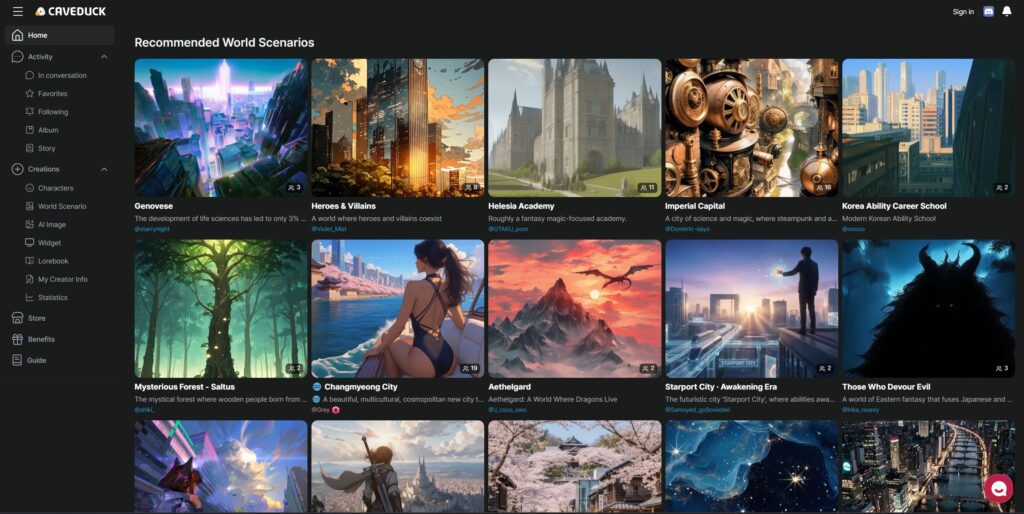Click the My Creator Info icon

(x=29, y=279)
